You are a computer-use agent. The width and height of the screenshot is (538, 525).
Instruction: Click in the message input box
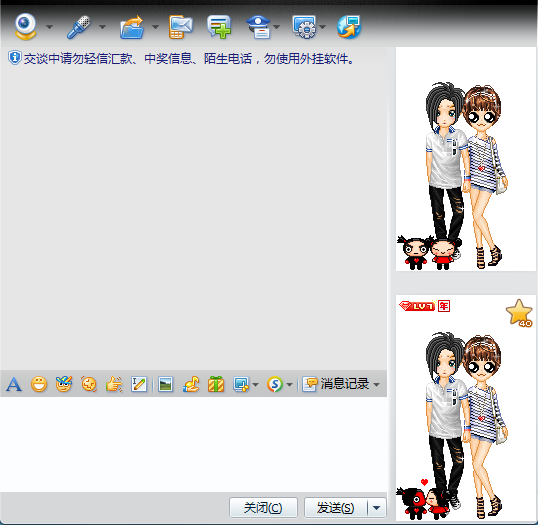pyautogui.click(x=194, y=444)
